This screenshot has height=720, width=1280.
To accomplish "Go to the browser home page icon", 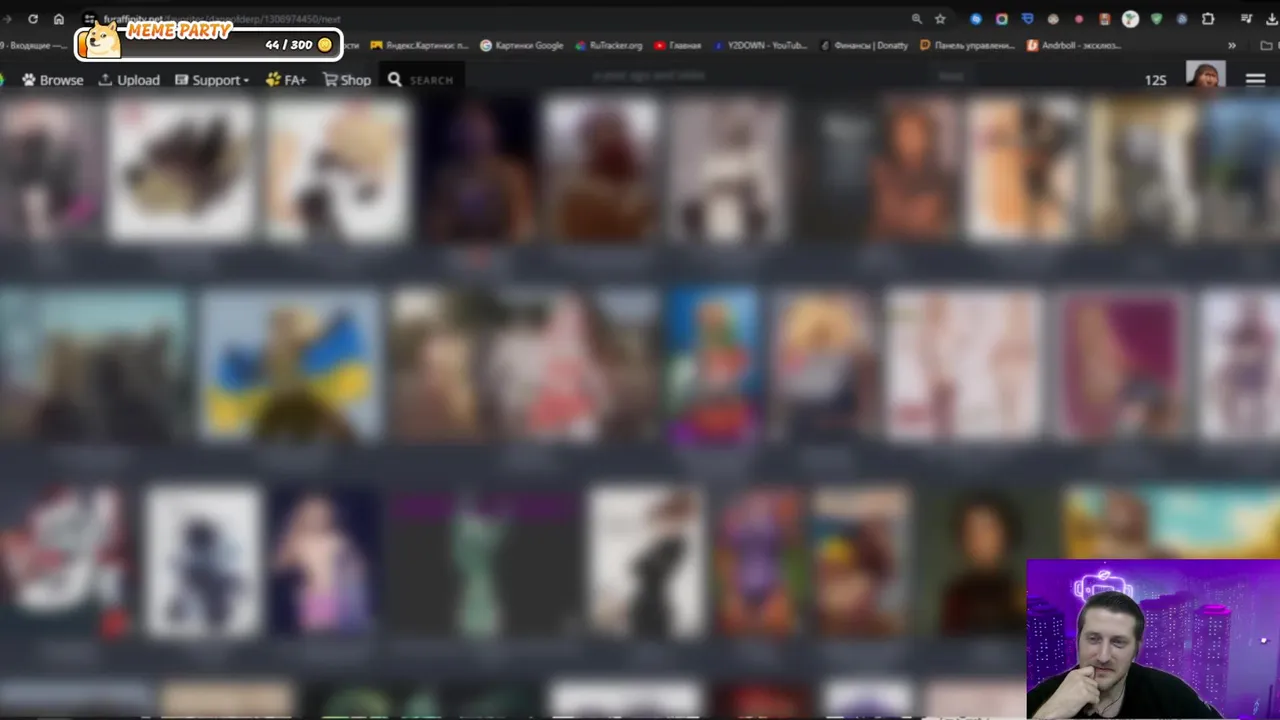I will pos(59,19).
